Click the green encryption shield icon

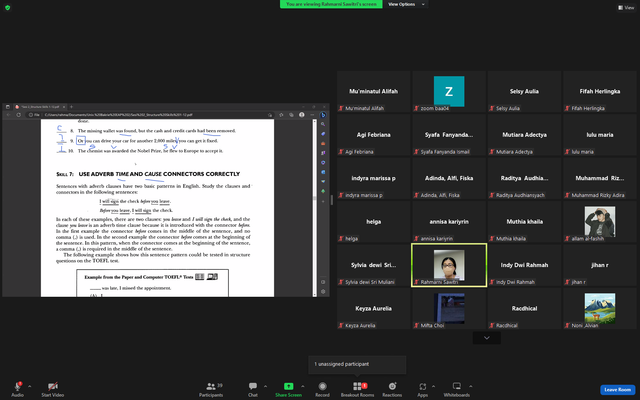tap(7, 7)
